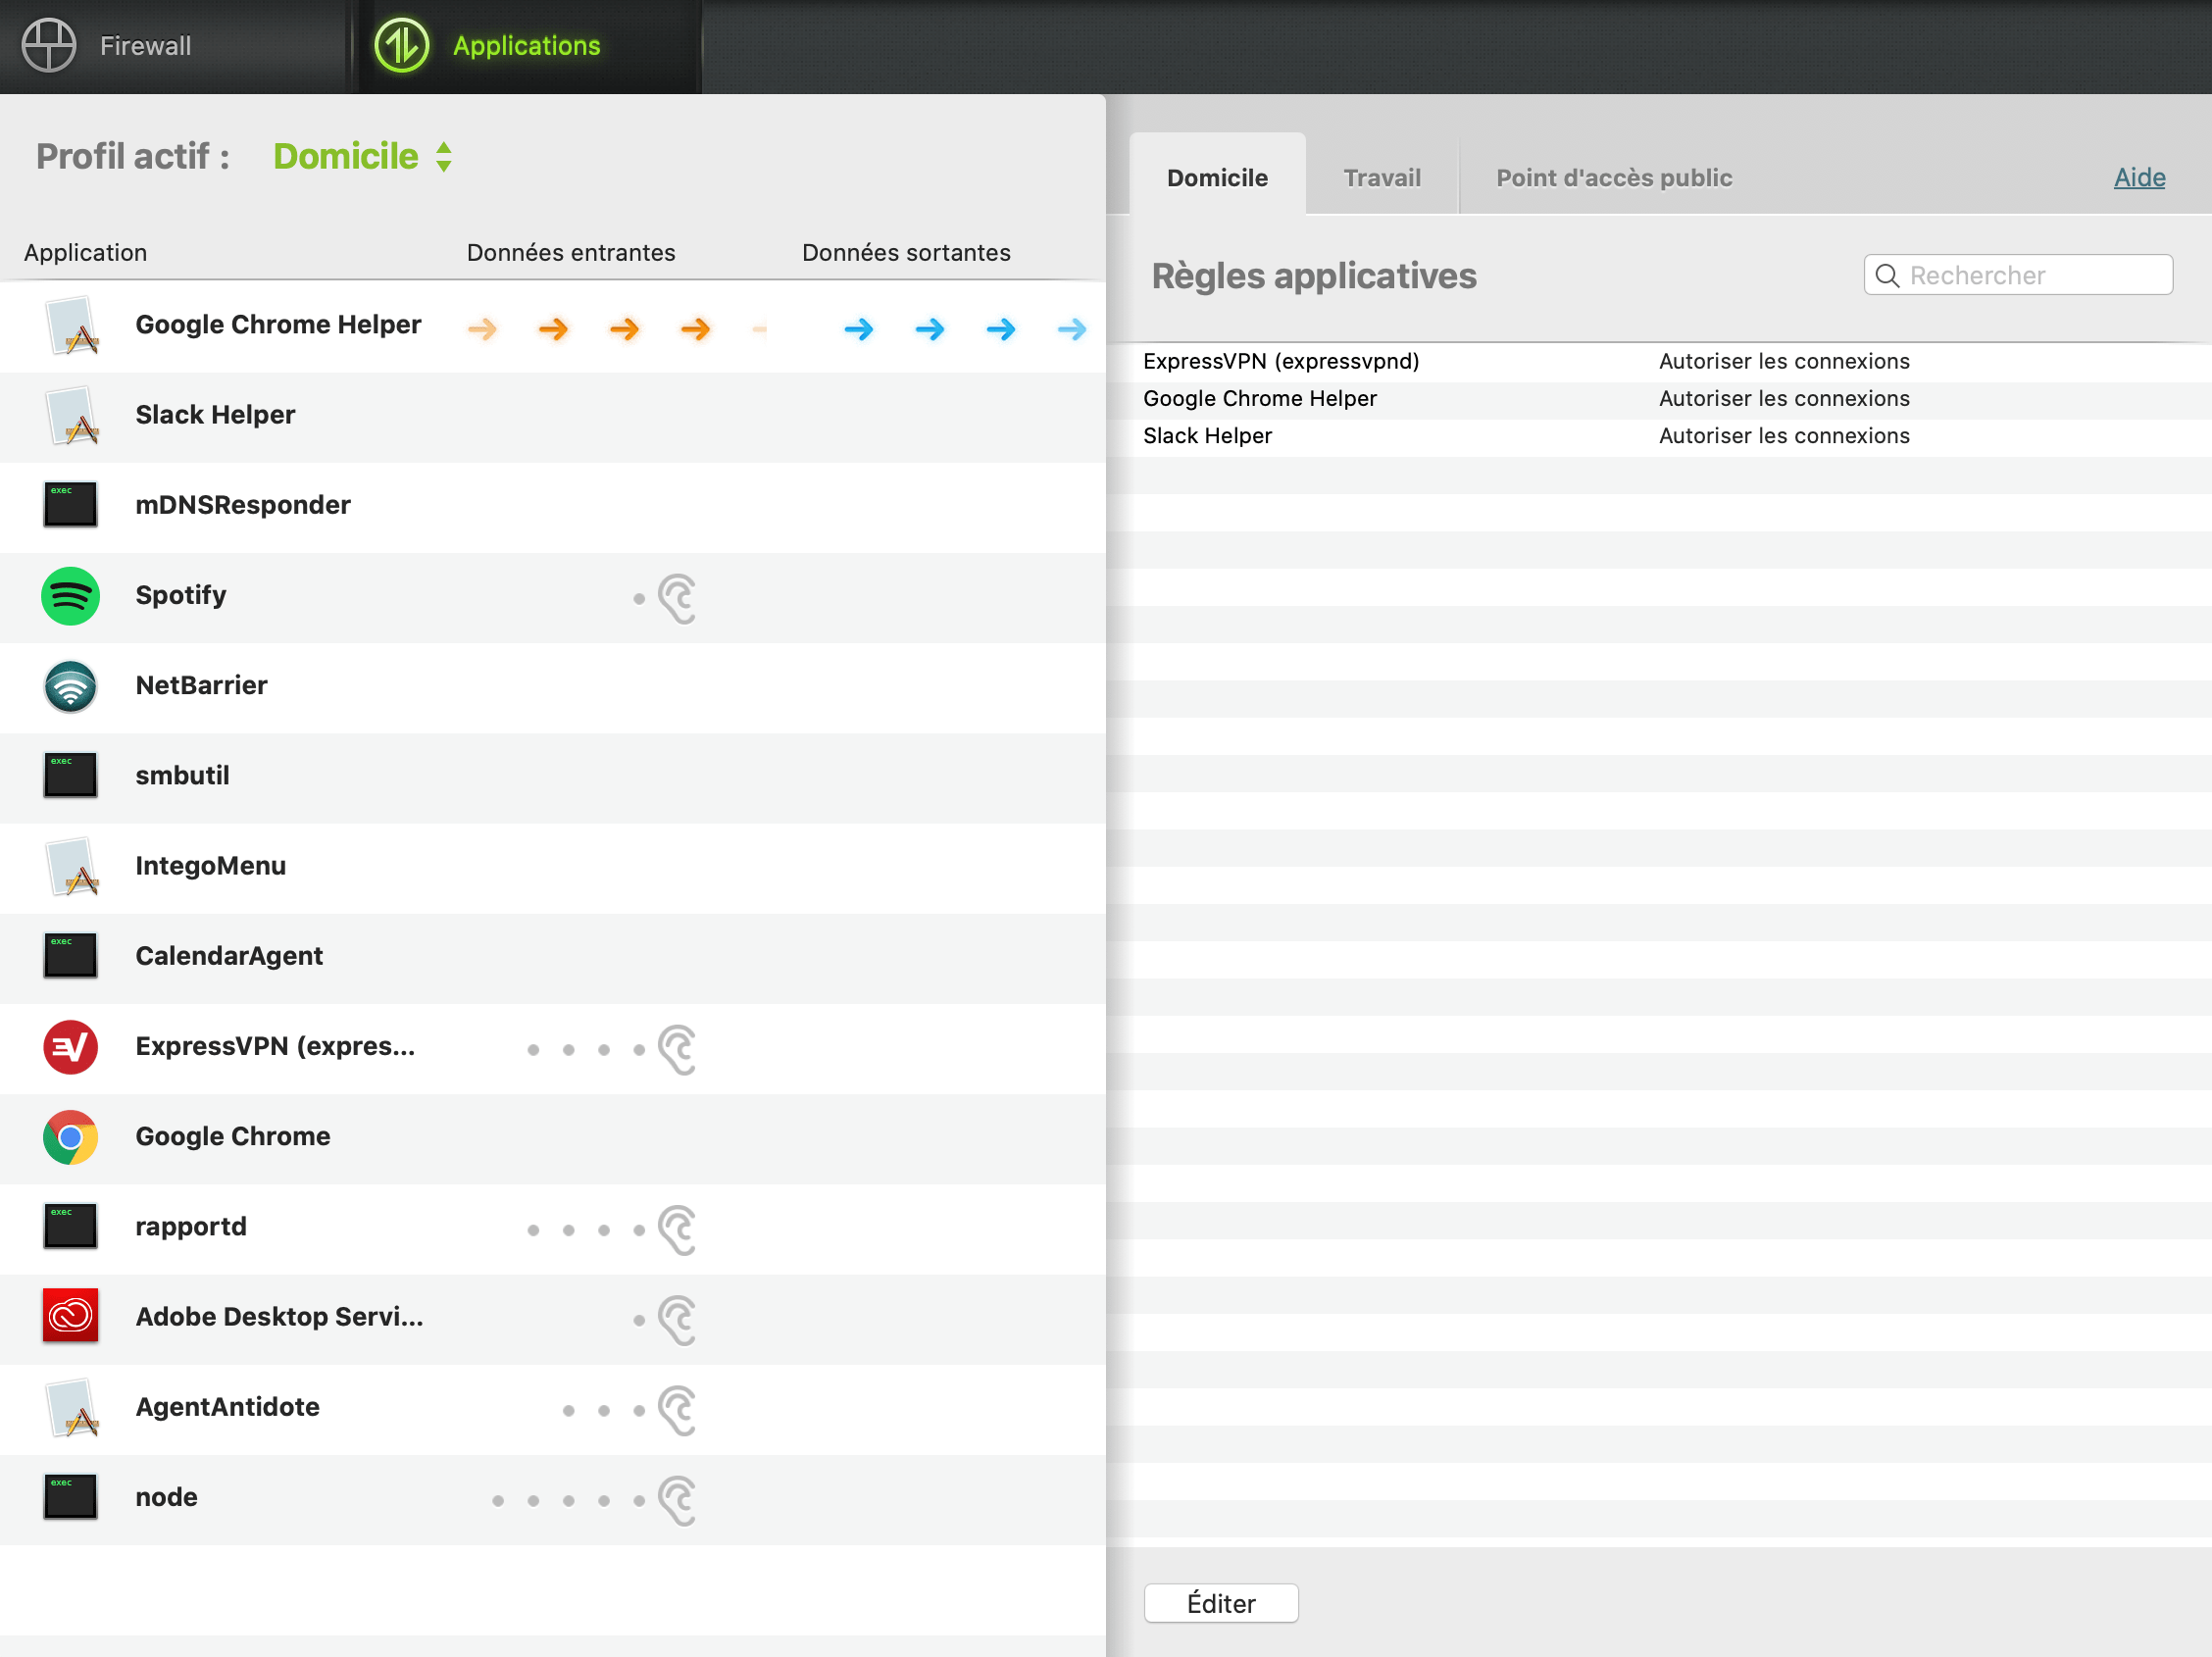Select the mDNSResponder row
This screenshot has height=1657, width=2212.
pyautogui.click(x=553, y=507)
